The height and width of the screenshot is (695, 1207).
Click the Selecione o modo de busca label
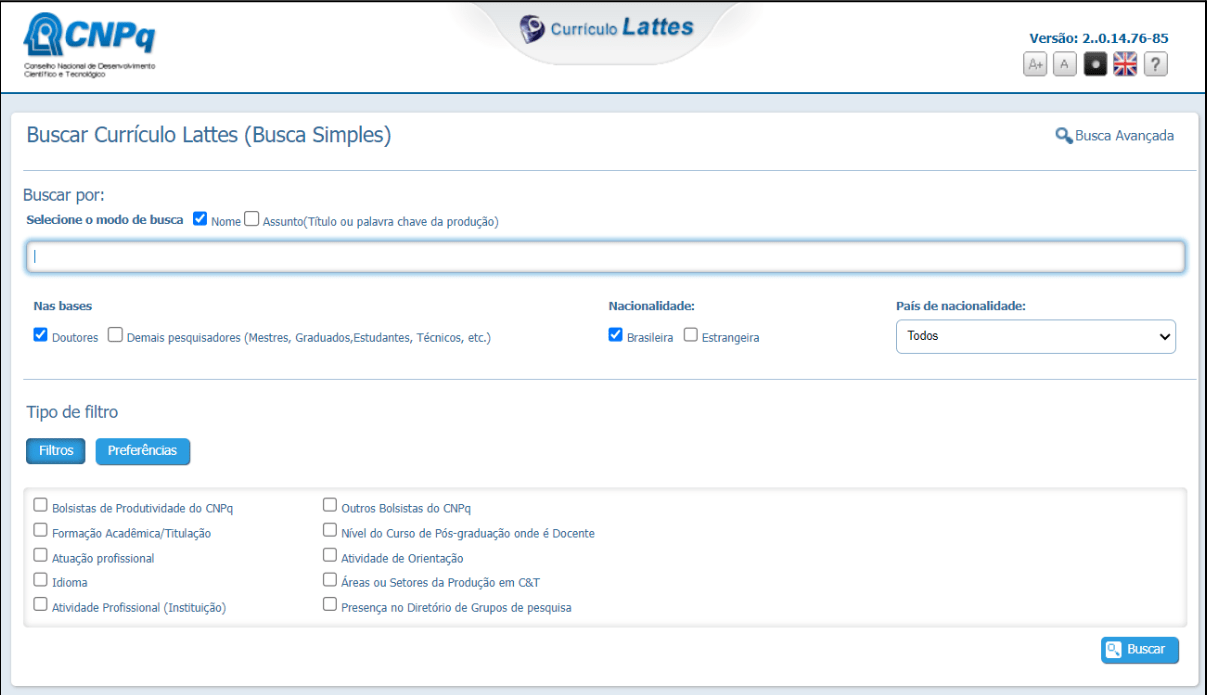(x=105, y=220)
